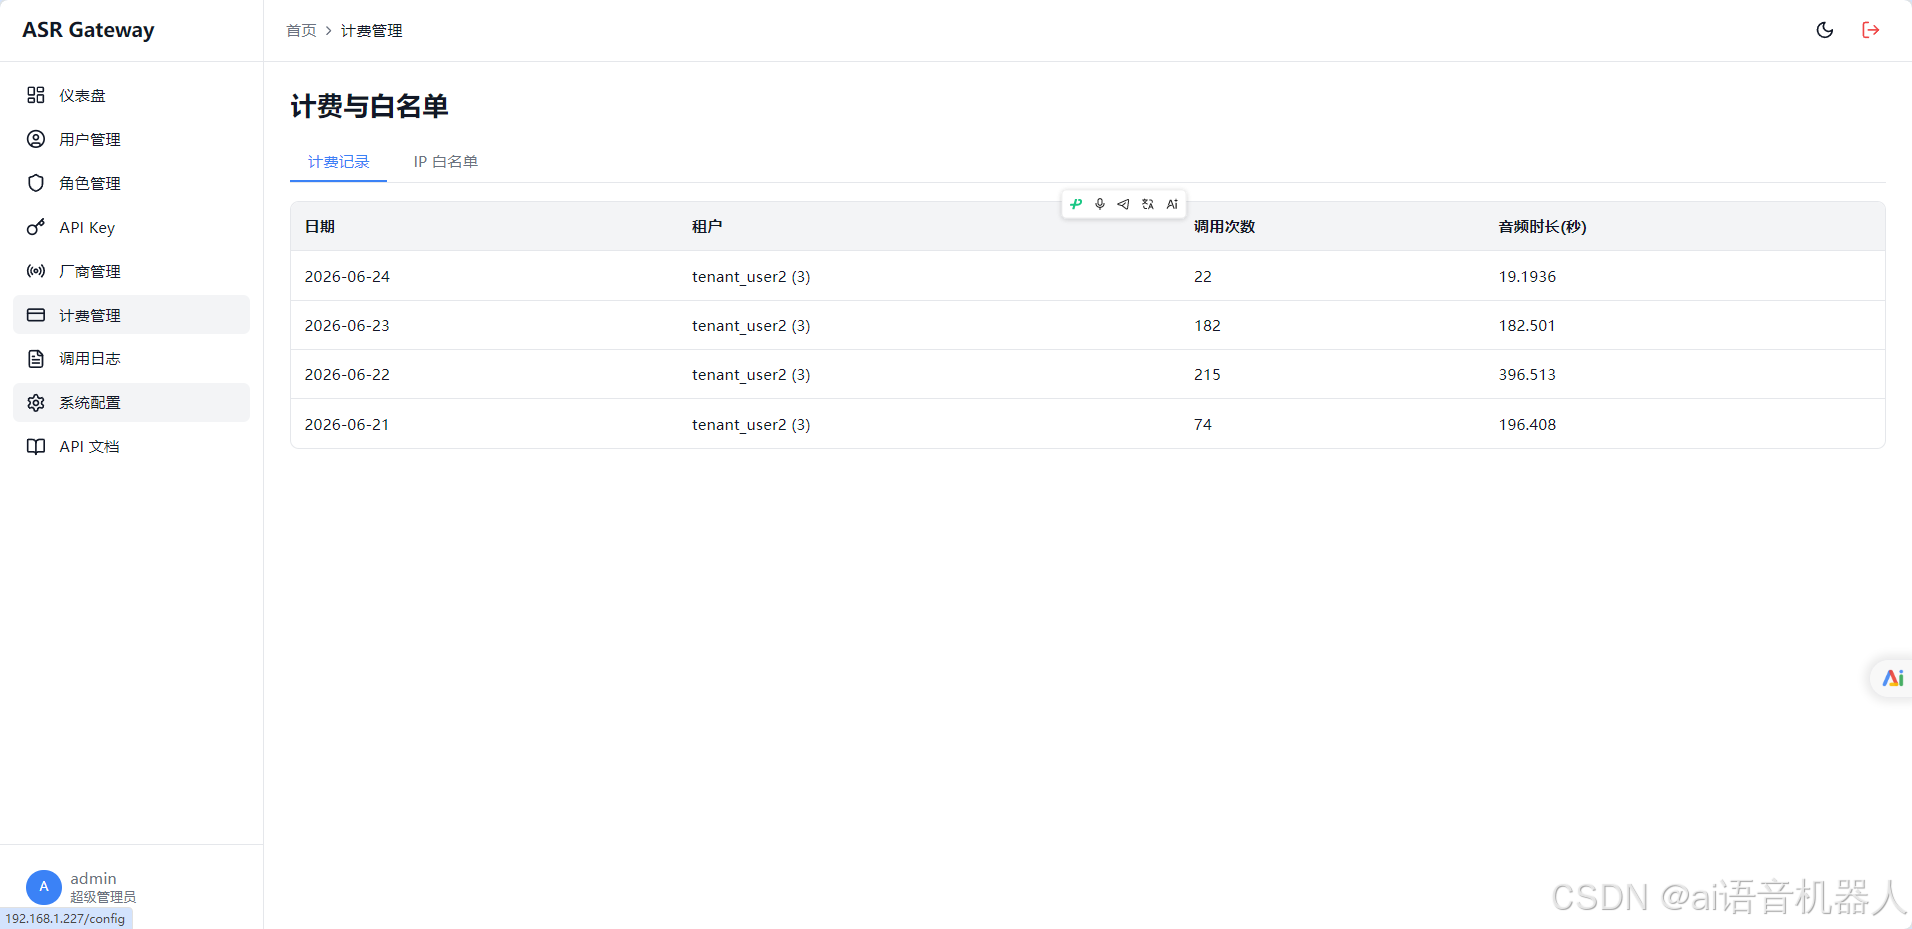Click the 日期 column header
The image size is (1912, 929).
320,227
